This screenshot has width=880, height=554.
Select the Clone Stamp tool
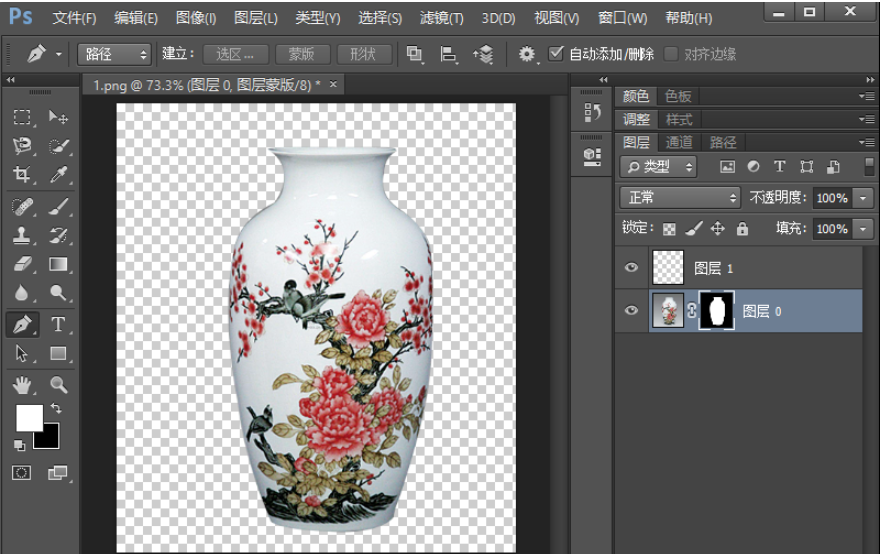[23, 235]
